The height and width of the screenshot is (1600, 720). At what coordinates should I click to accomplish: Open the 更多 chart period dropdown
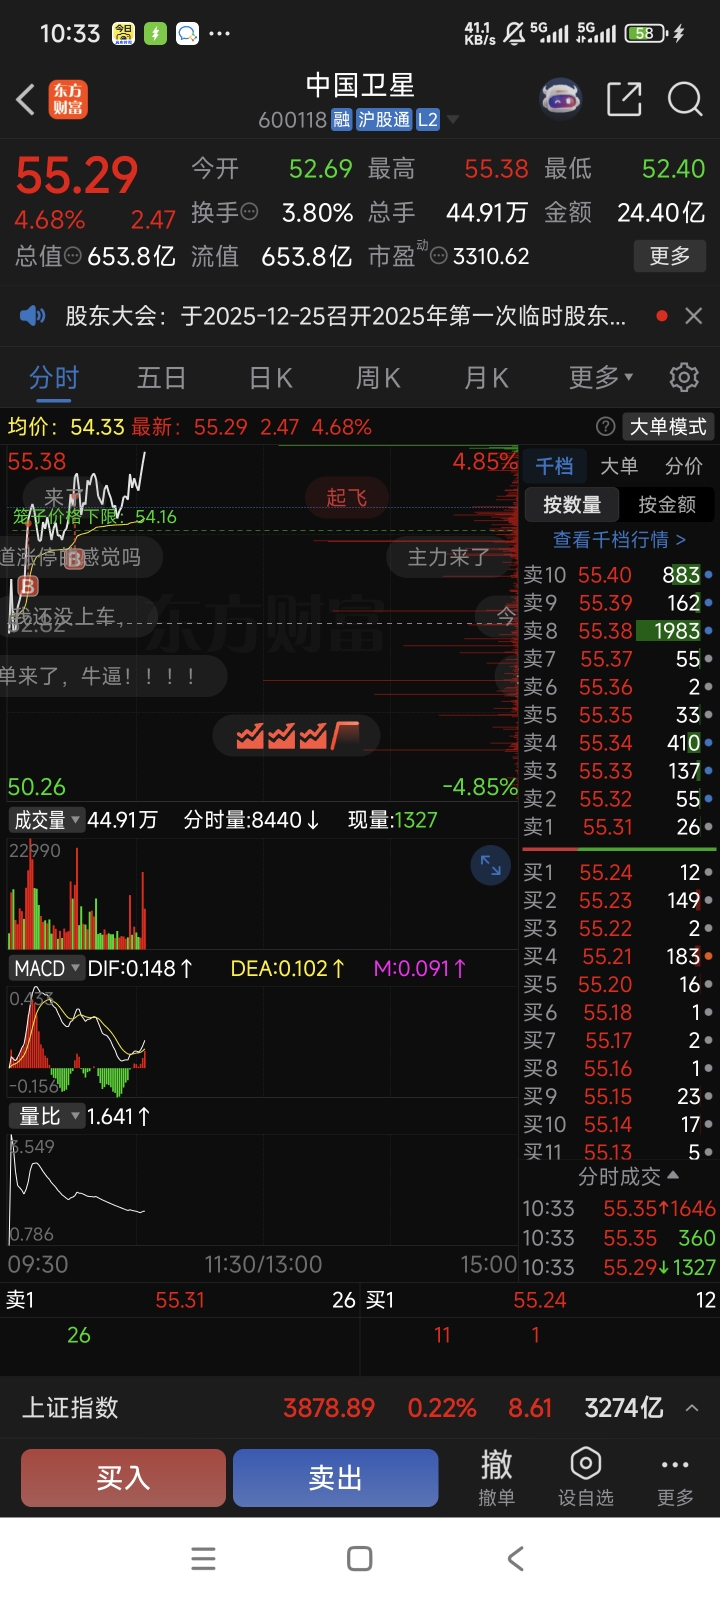coord(601,377)
